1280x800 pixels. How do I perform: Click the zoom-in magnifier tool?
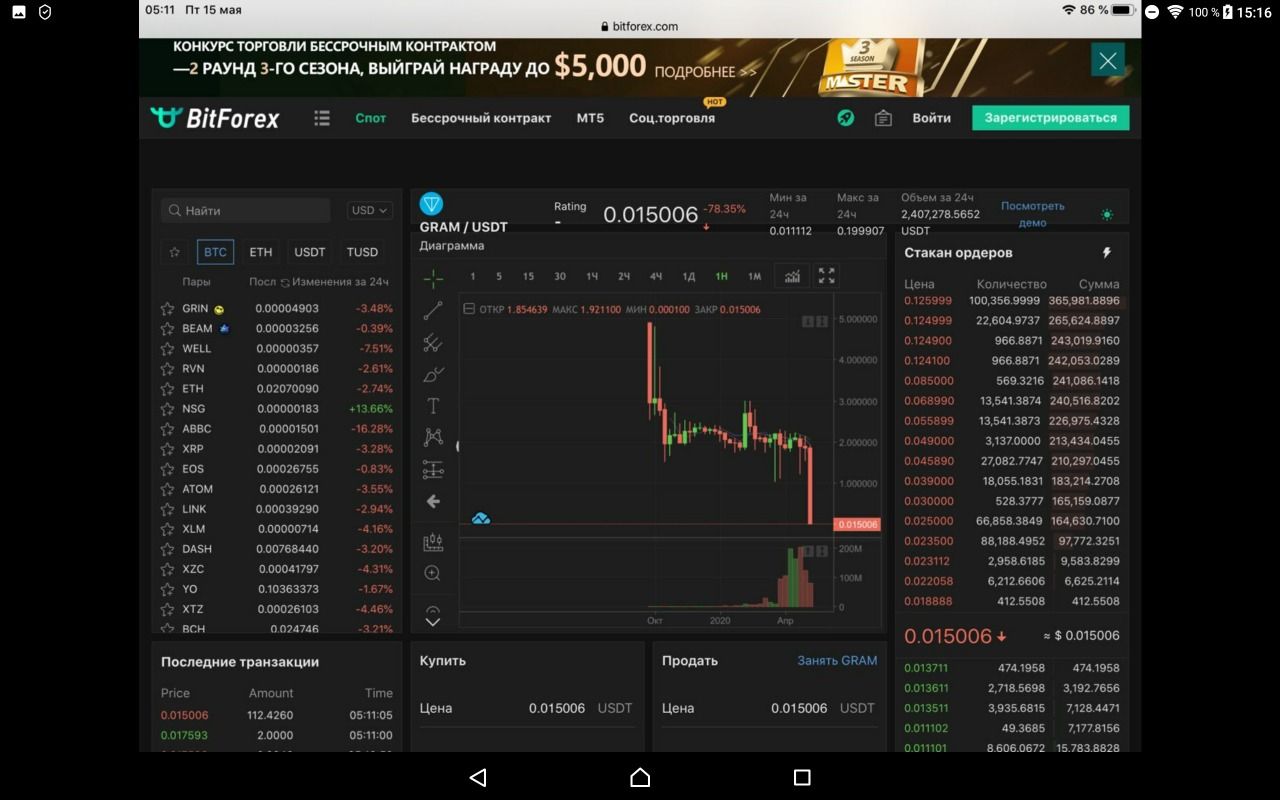[x=433, y=574]
